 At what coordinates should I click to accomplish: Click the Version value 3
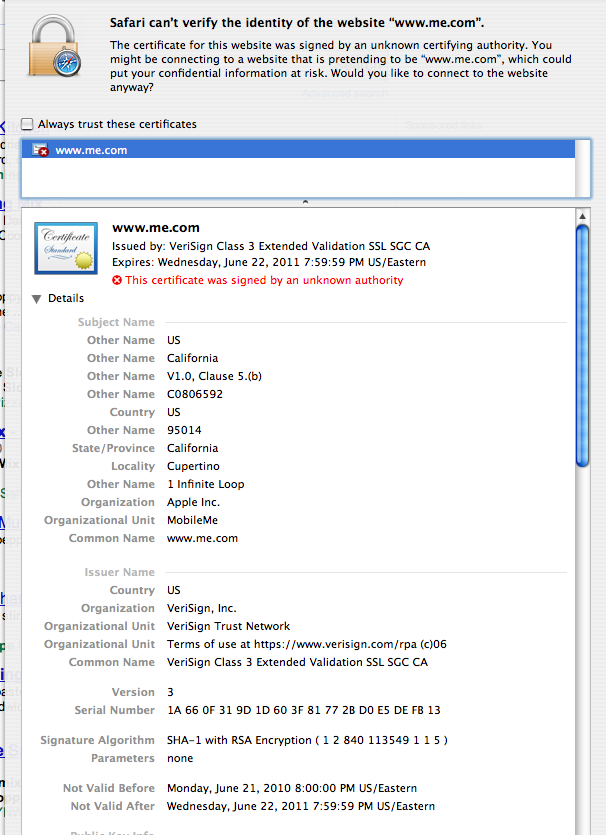tap(170, 692)
